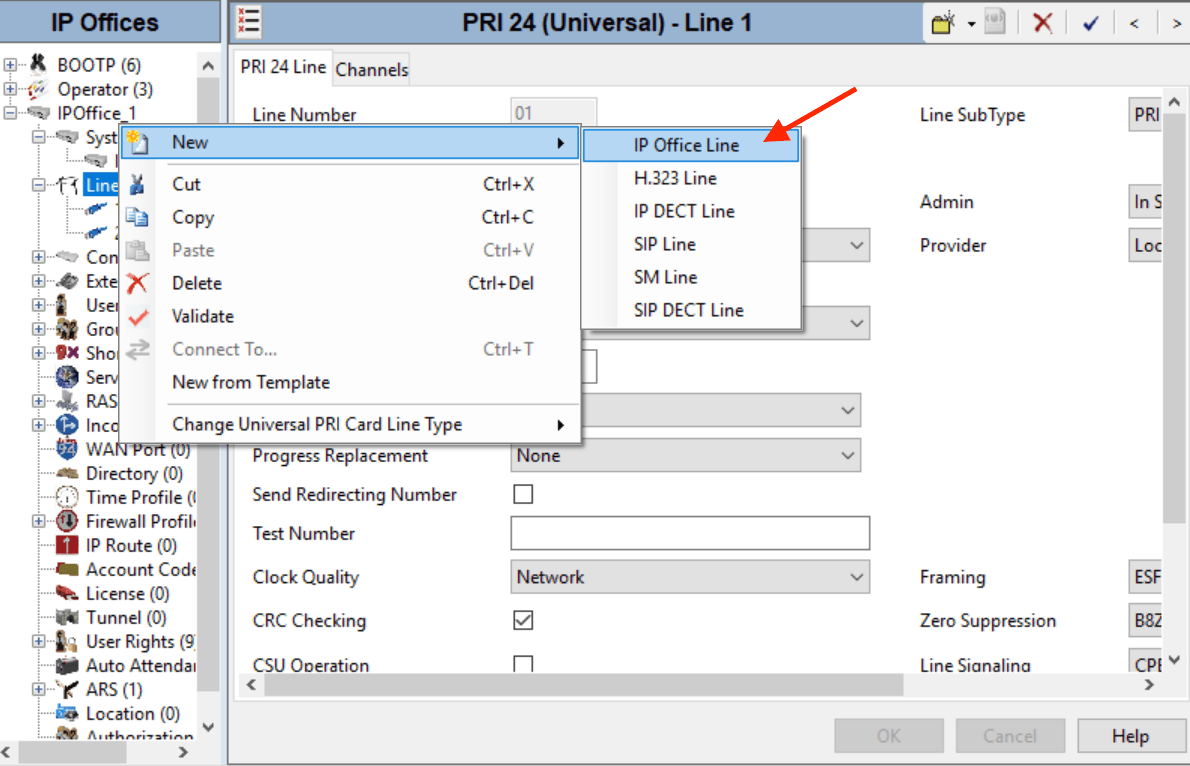
Task: Select Directory (0) in navigation tree
Action: pos(134,473)
